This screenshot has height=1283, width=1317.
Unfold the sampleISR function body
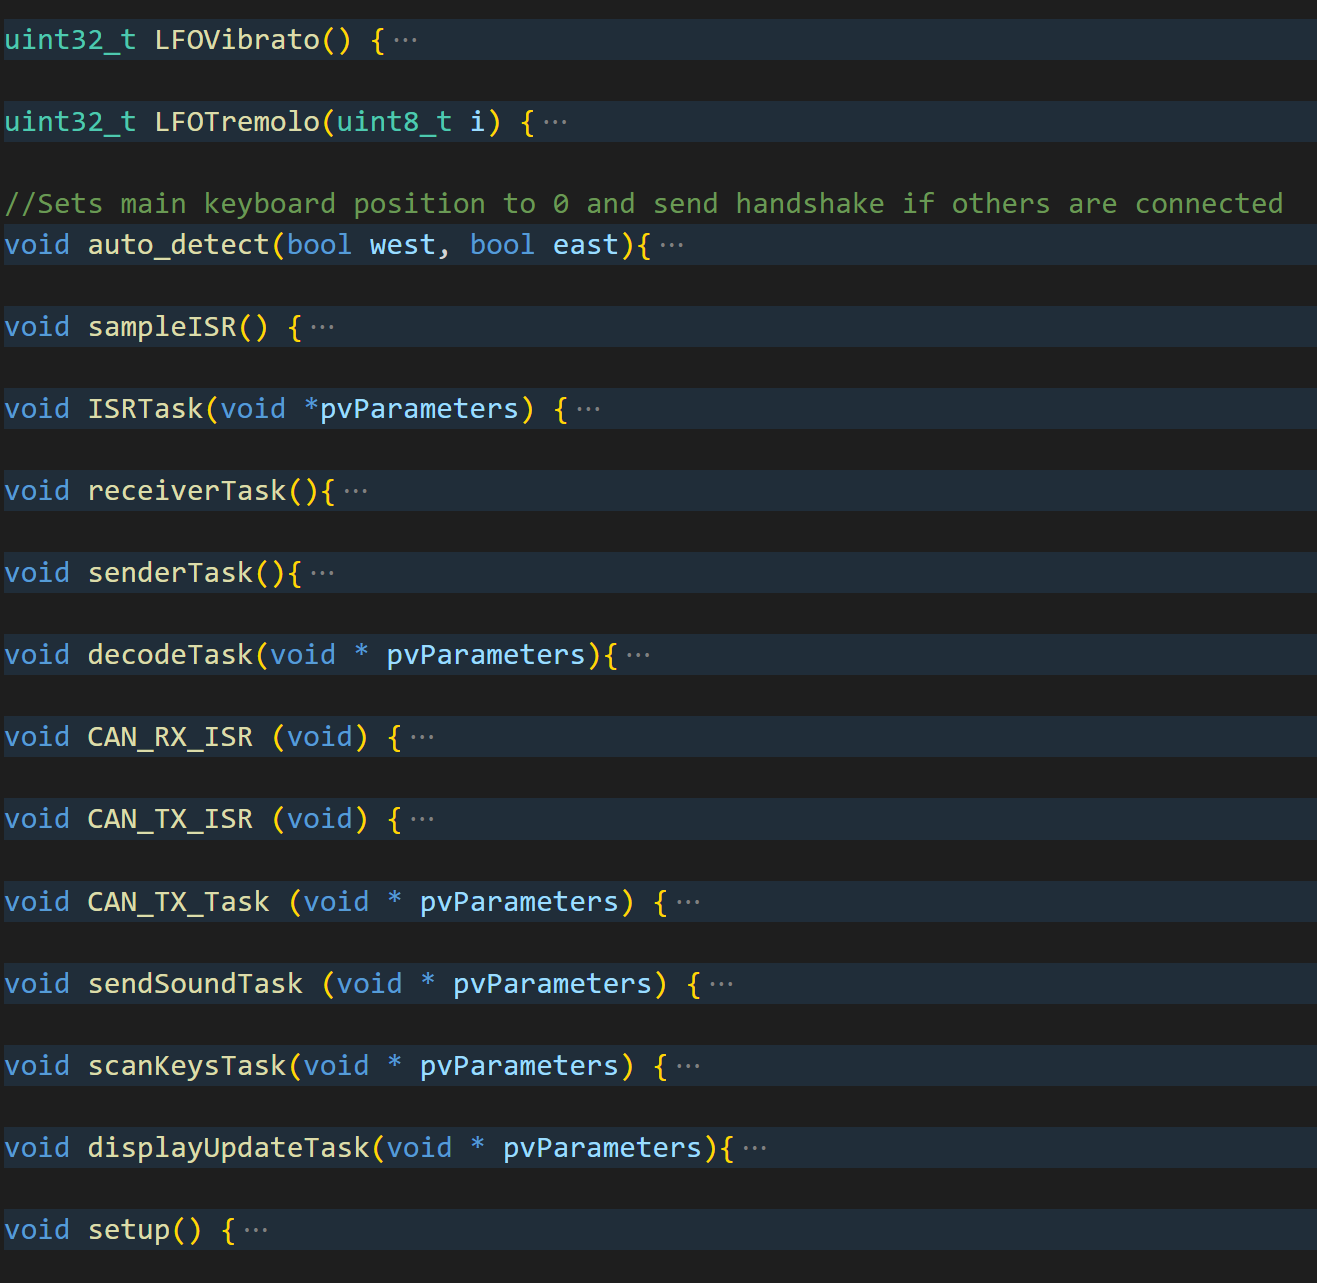pos(322,328)
